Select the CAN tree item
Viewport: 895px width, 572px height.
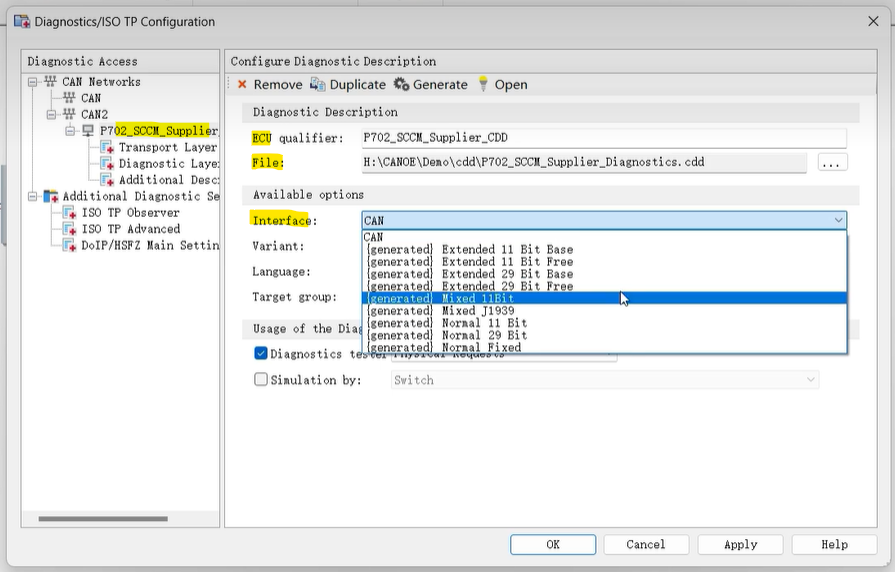[91, 98]
